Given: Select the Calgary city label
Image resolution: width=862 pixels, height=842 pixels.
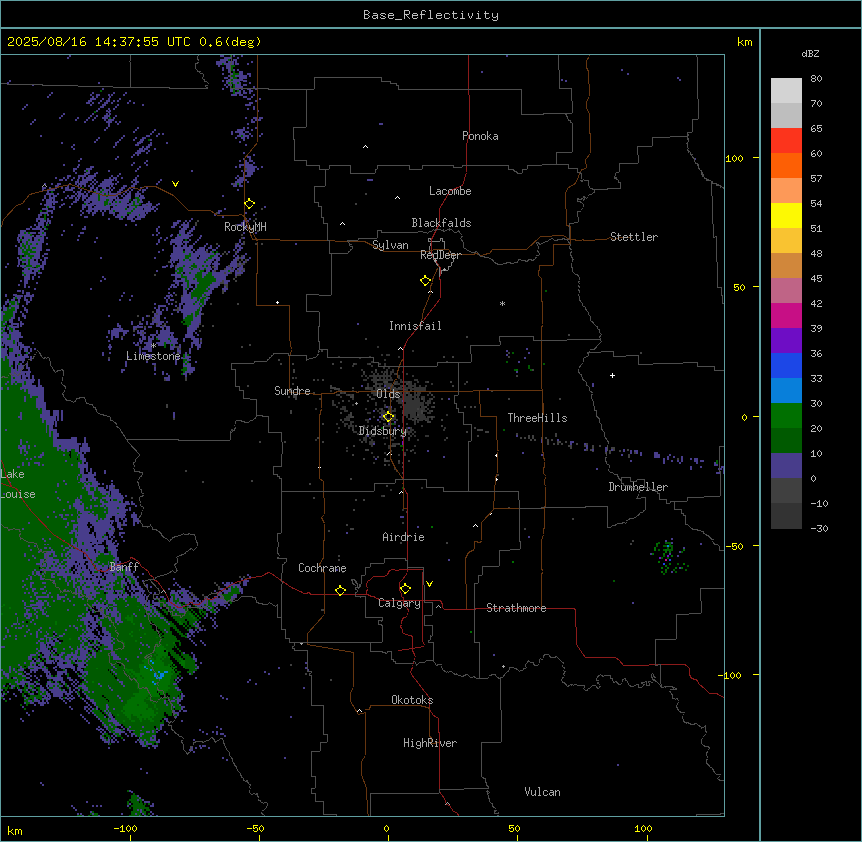Looking at the screenshot, I should (x=399, y=603).
